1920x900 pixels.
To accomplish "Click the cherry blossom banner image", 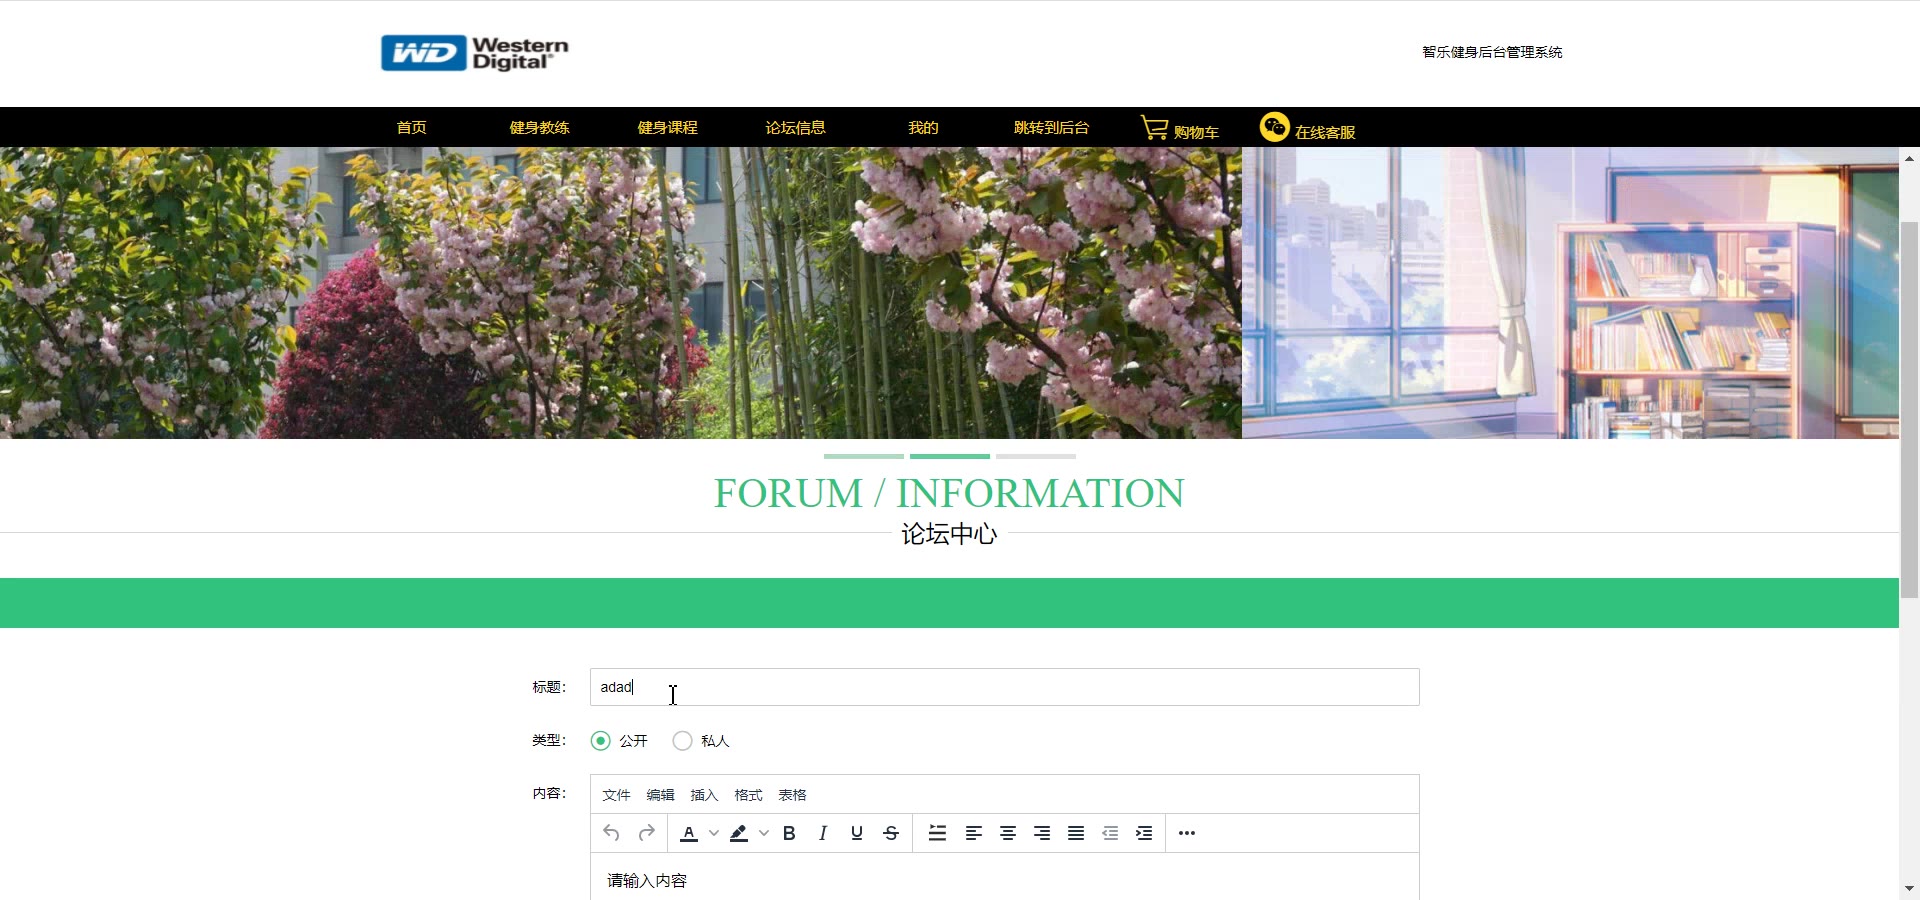I will click(x=621, y=293).
